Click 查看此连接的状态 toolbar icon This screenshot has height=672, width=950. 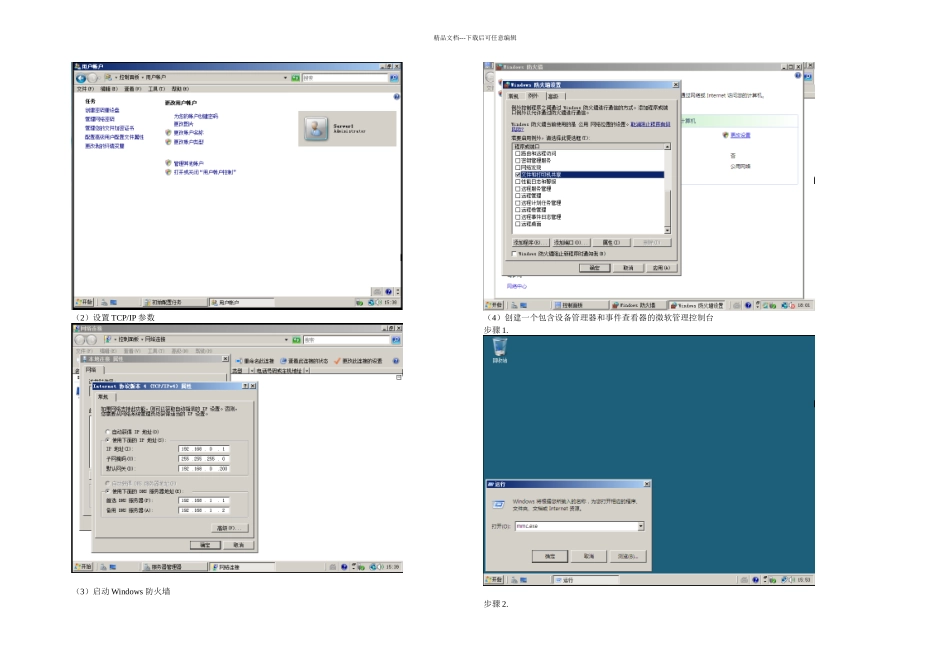[x=283, y=361]
